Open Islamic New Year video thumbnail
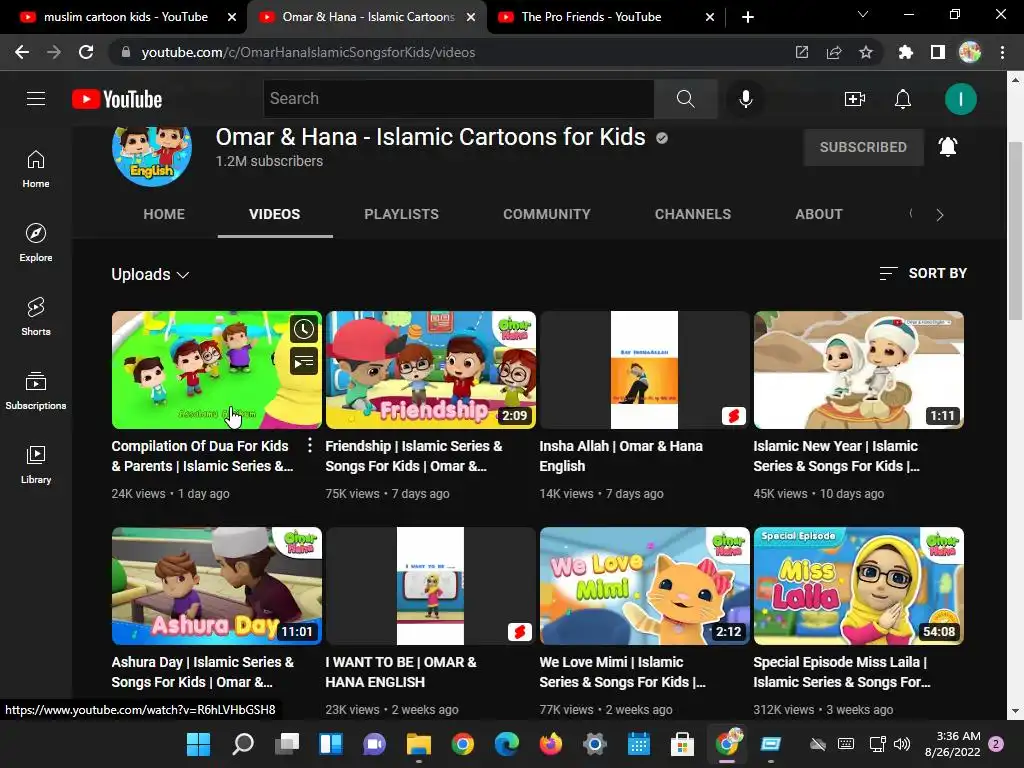Screen dimensions: 1024x768 click(x=858, y=370)
